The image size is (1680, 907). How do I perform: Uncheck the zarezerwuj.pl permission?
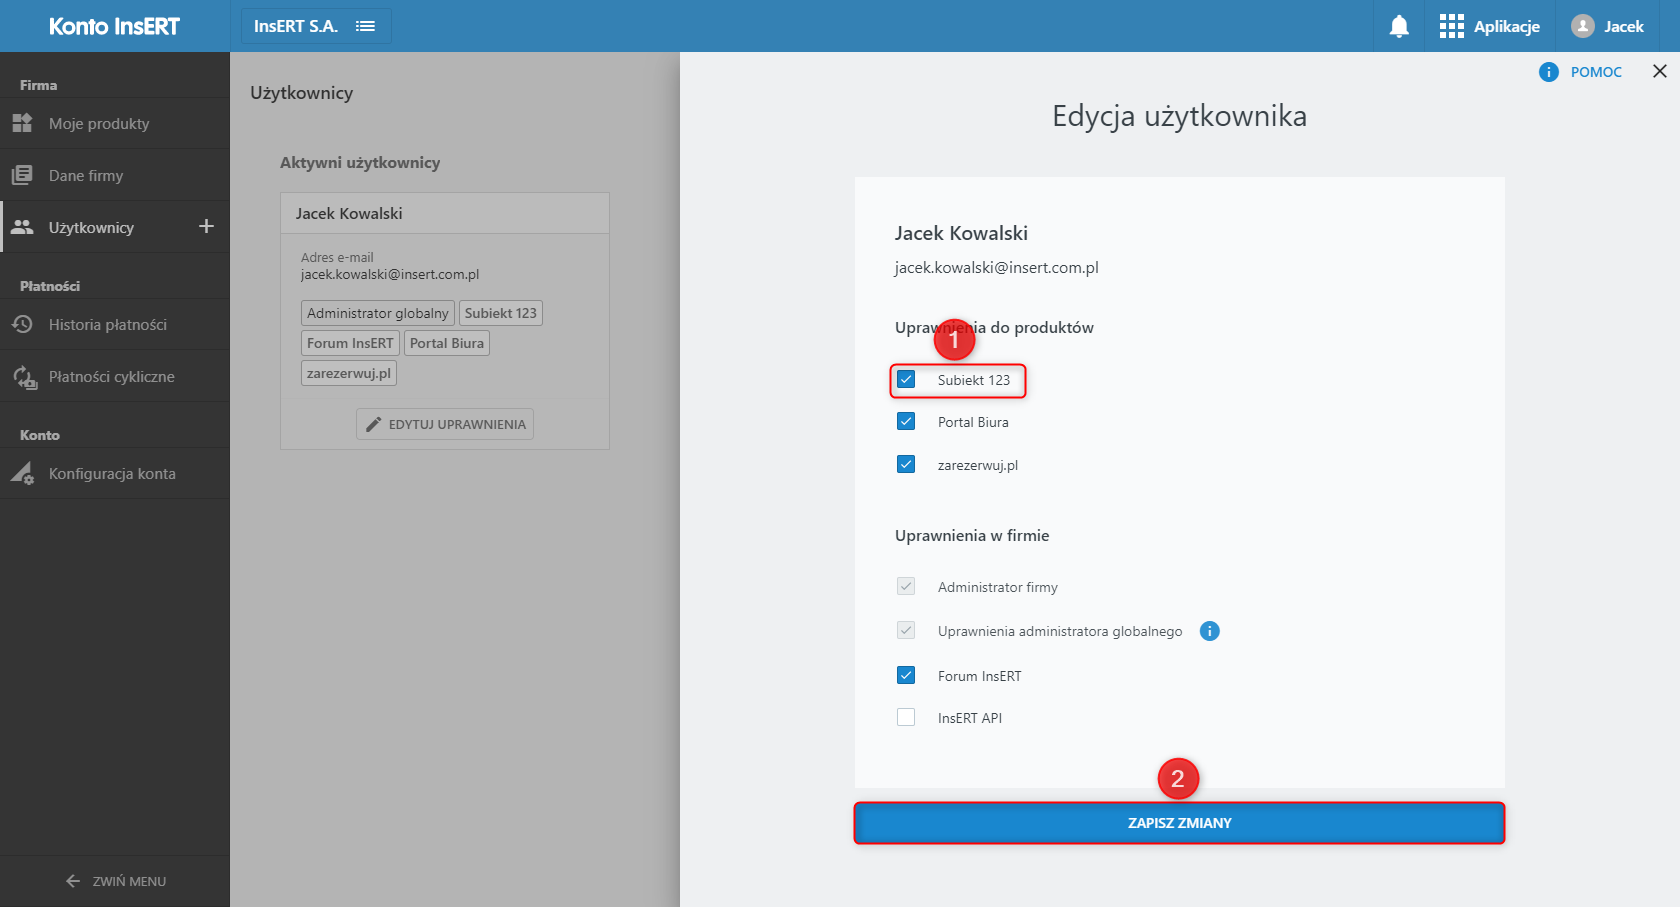point(906,464)
